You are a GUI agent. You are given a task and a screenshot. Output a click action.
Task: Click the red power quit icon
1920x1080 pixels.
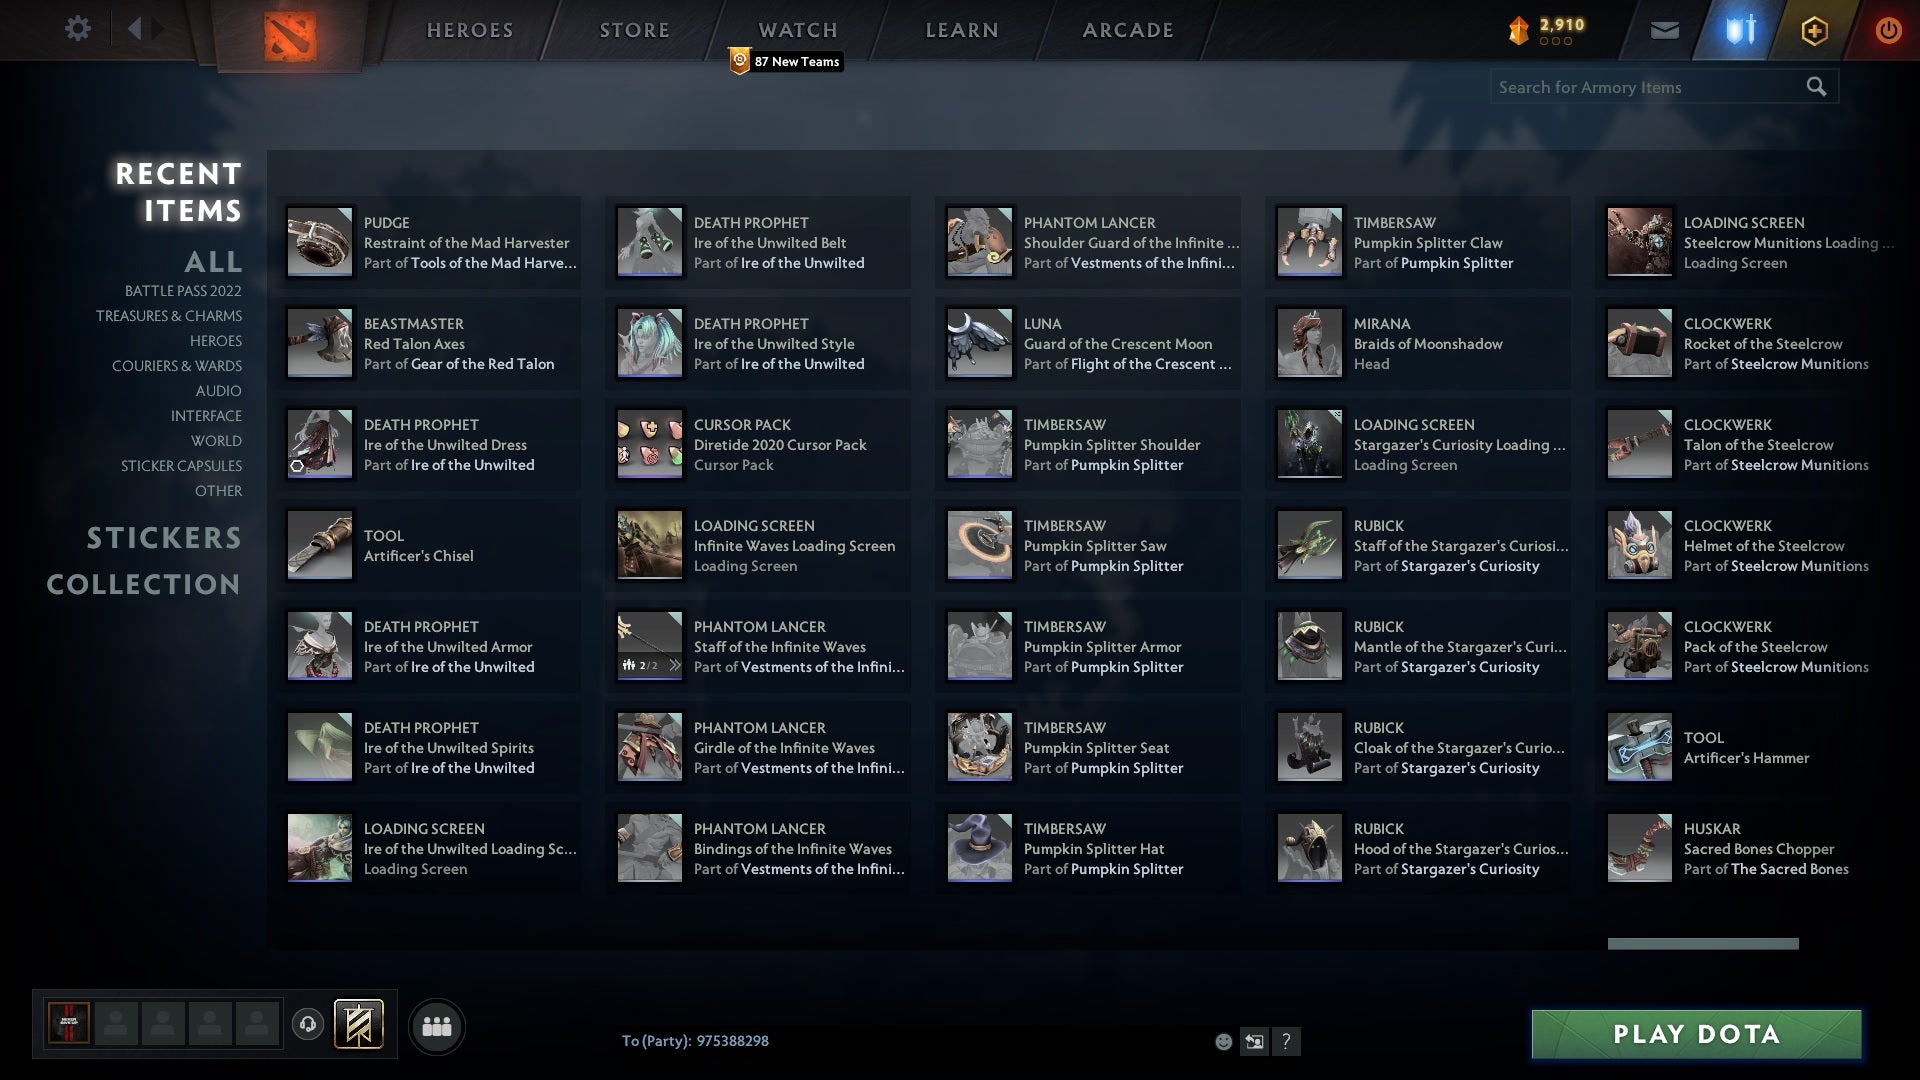pyautogui.click(x=1888, y=31)
